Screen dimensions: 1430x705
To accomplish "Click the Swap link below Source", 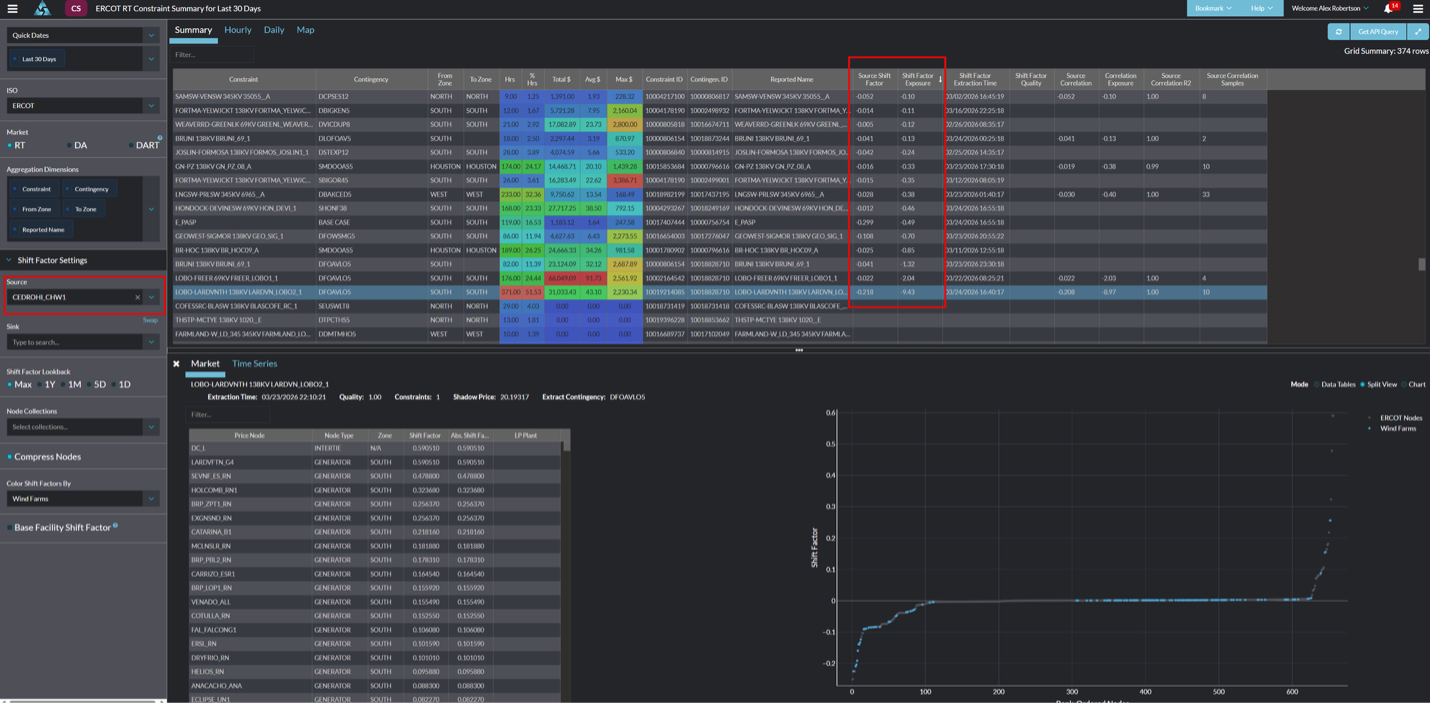I will (x=150, y=320).
